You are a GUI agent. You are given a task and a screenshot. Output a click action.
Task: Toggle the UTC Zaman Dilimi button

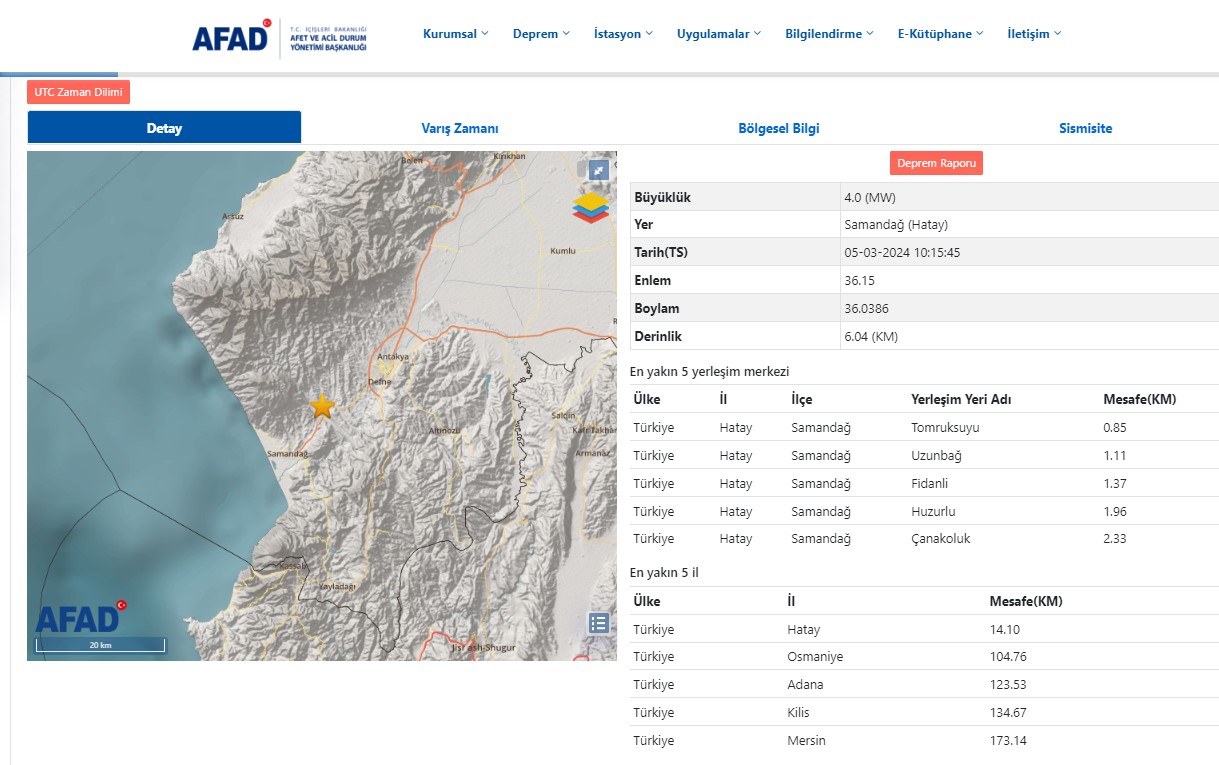(x=78, y=92)
